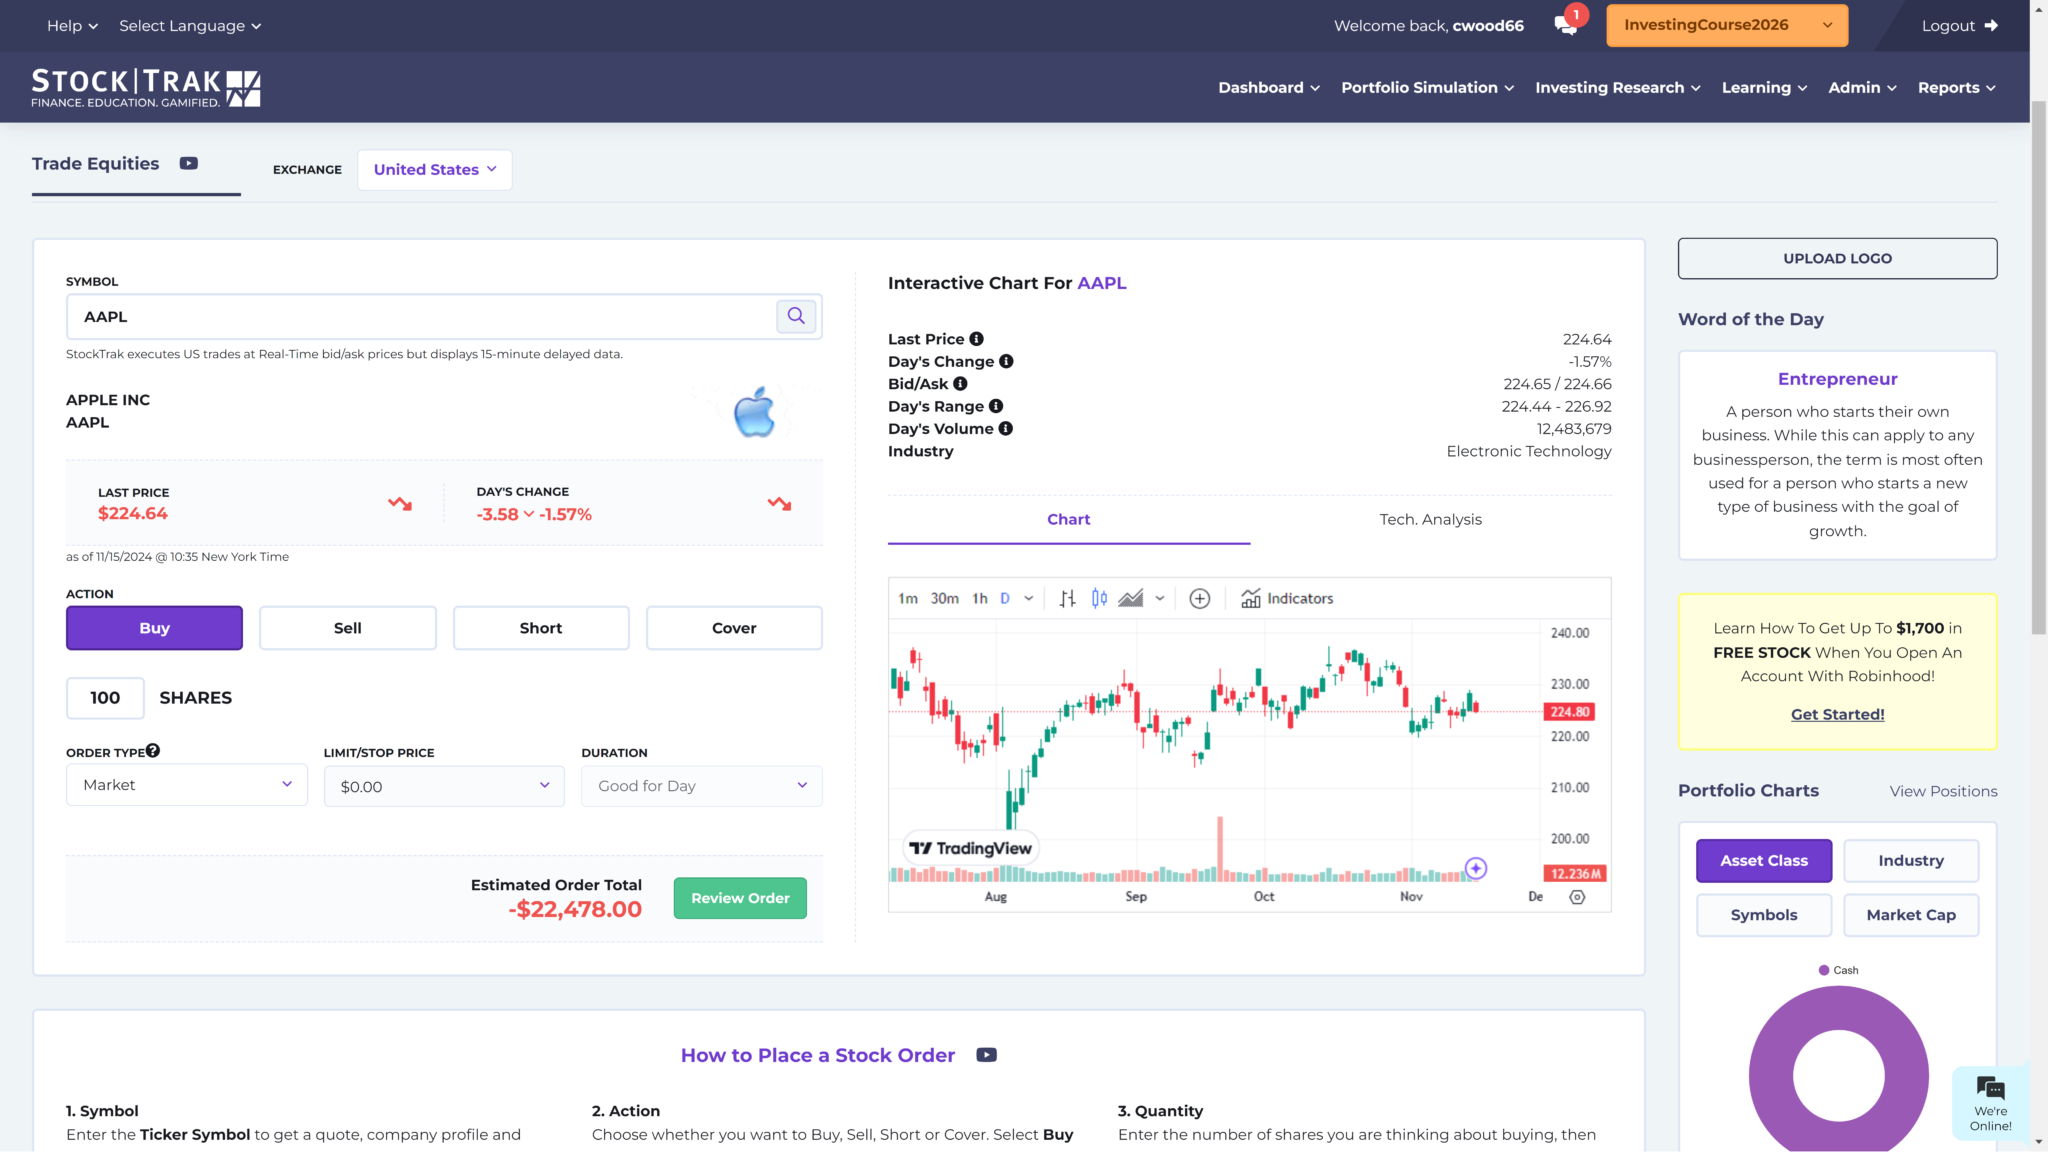
Task: Select the Sell action button
Action: [347, 627]
